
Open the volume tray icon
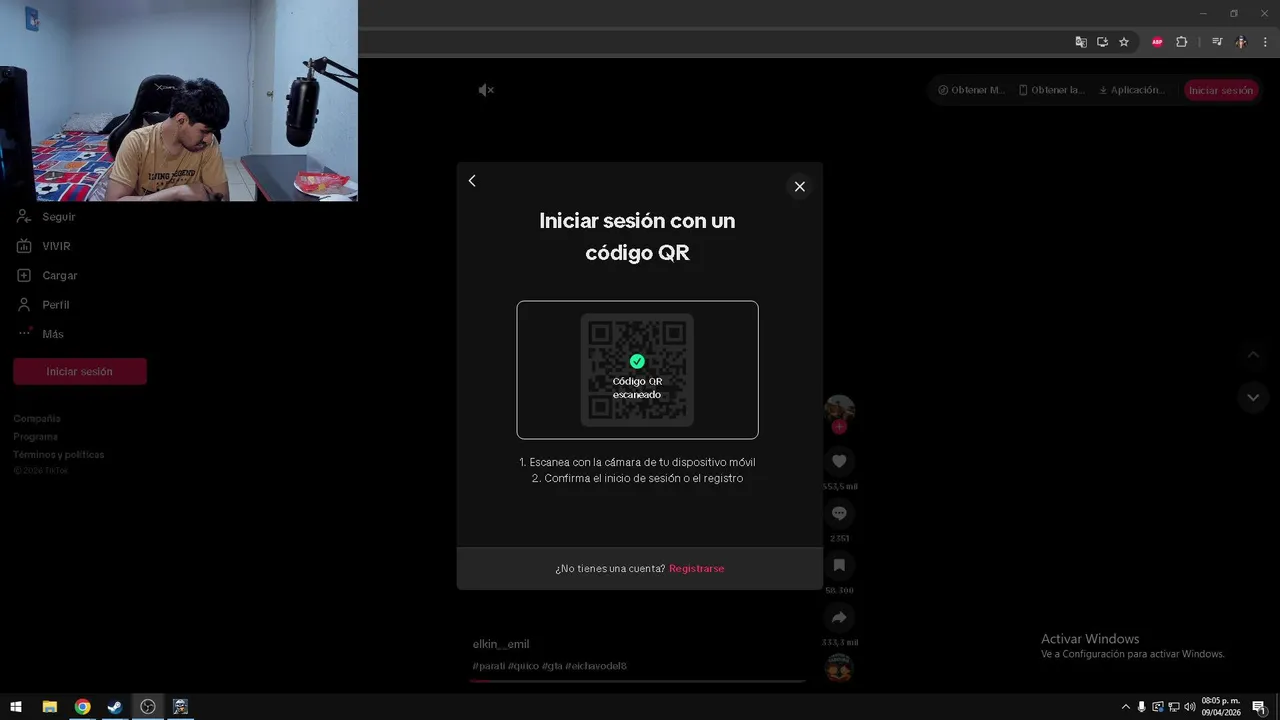(x=1190, y=707)
